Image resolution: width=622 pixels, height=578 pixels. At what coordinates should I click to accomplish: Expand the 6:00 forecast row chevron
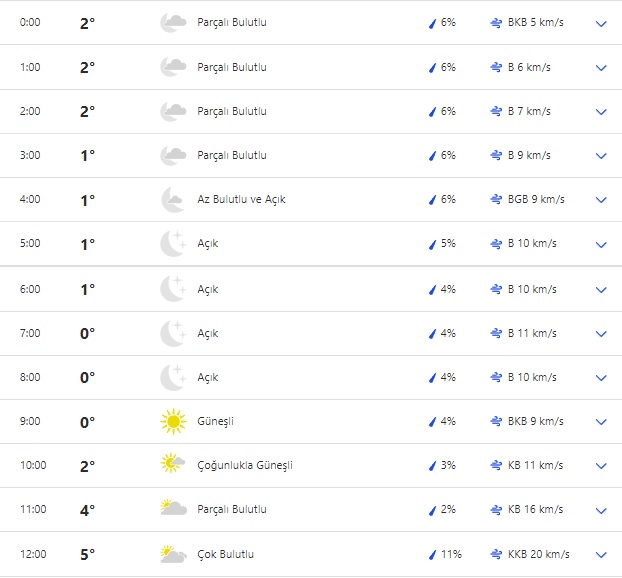click(x=601, y=290)
